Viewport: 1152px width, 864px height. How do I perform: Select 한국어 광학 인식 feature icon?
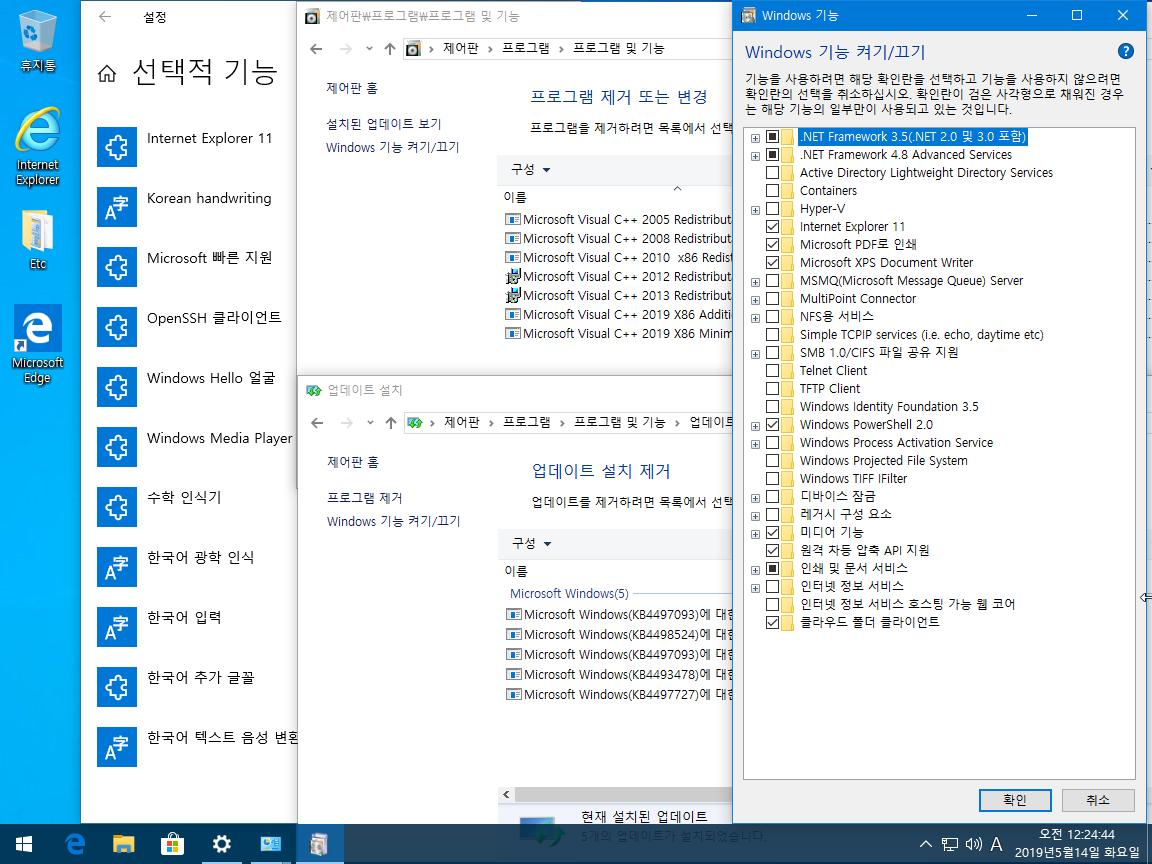117,566
